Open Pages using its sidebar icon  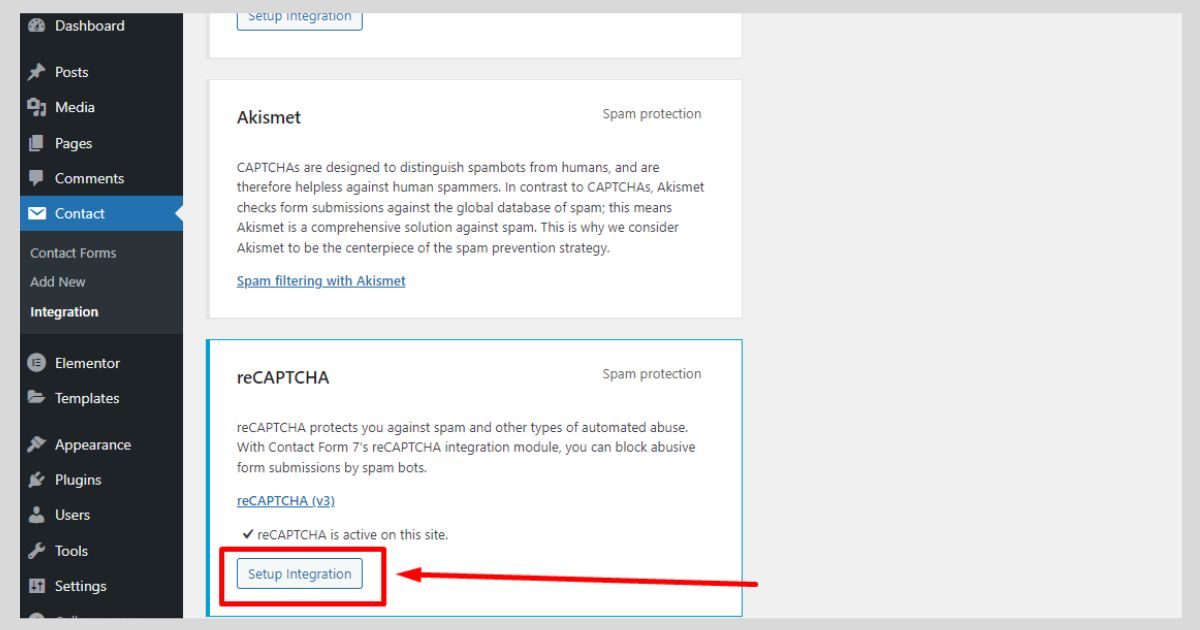37,143
